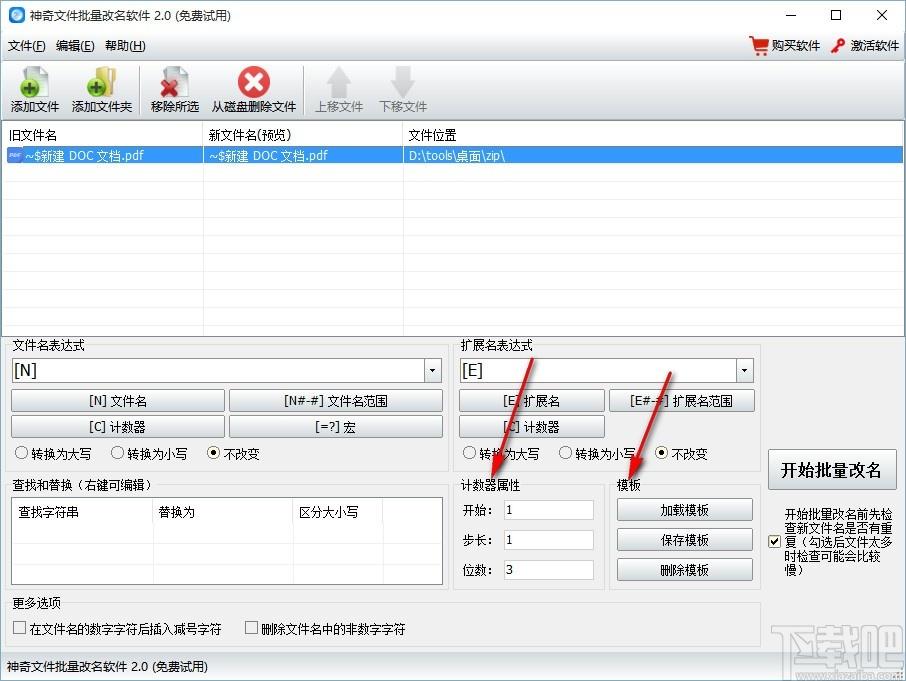This screenshot has width=906, height=681.
Task: Click the 添加文件夹 (add folder) icon
Action: tap(102, 82)
